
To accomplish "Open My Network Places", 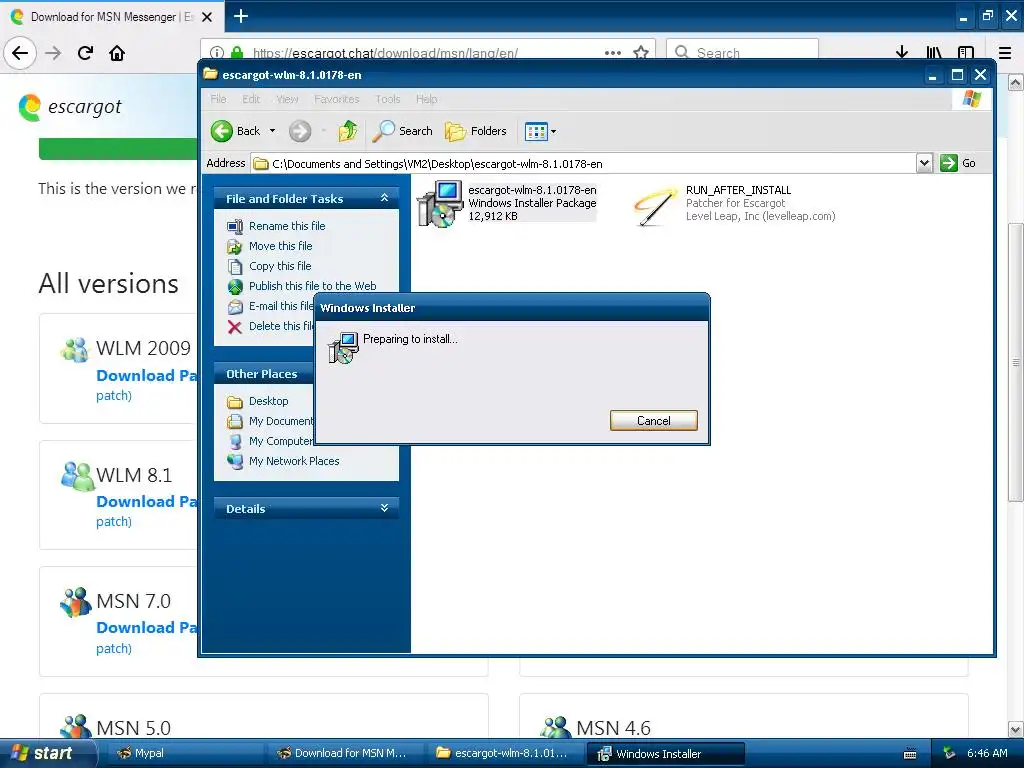I will tap(294, 461).
